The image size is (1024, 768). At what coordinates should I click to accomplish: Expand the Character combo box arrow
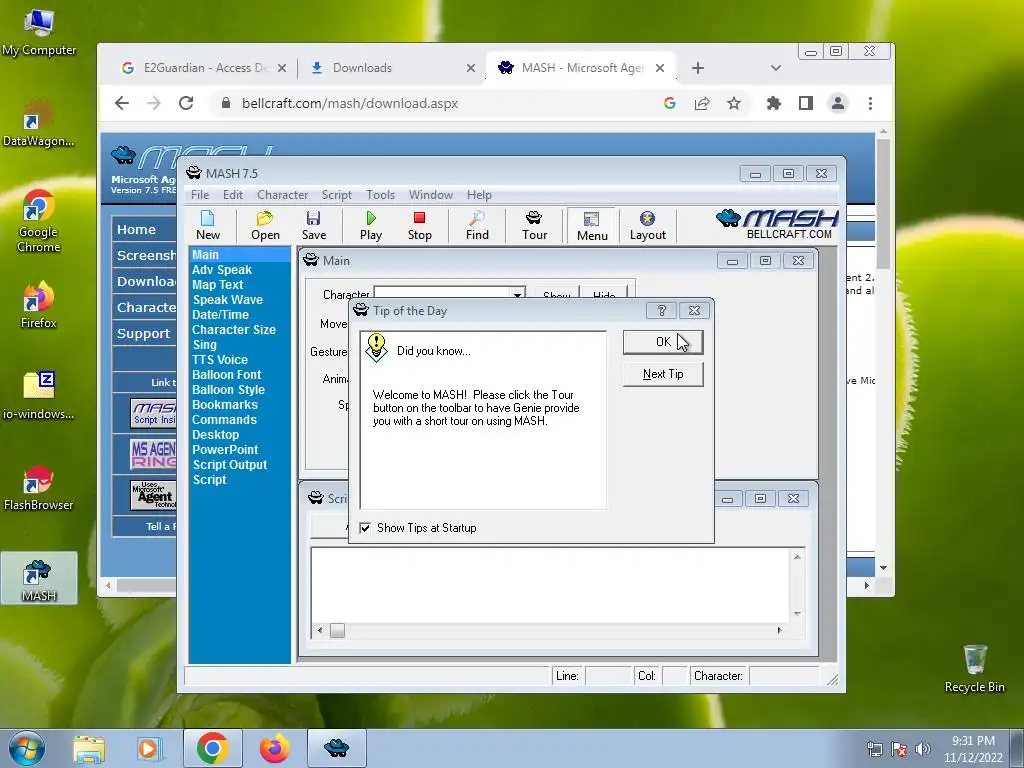click(517, 293)
